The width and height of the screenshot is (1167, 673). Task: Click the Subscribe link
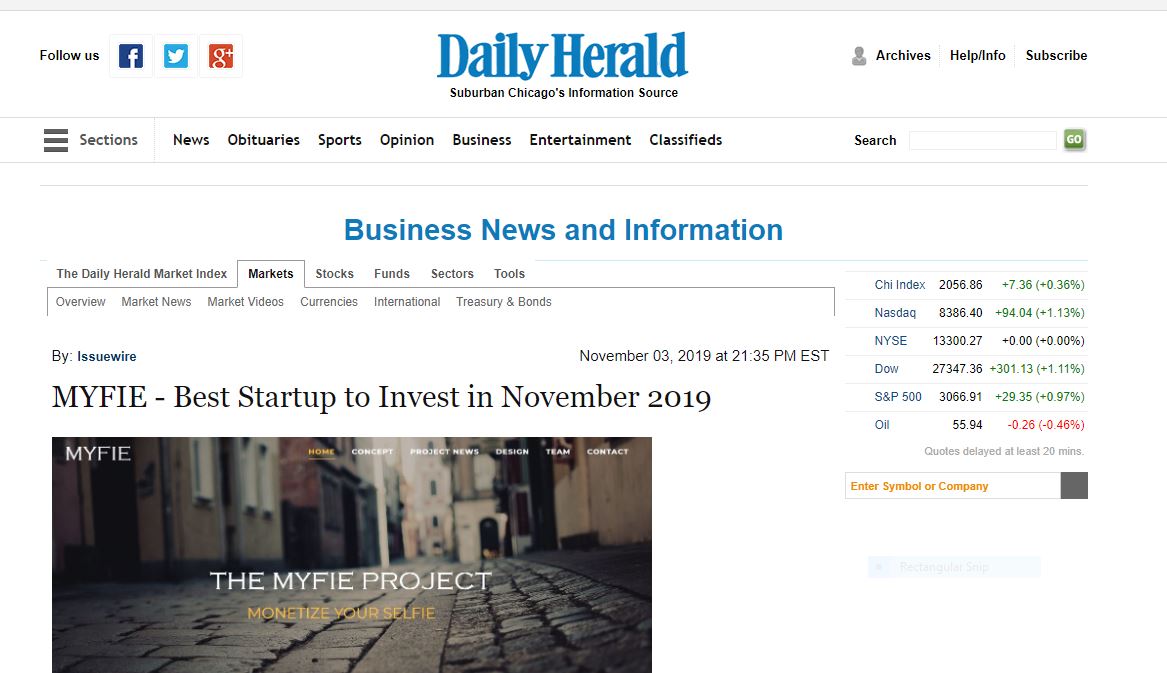[x=1056, y=56]
